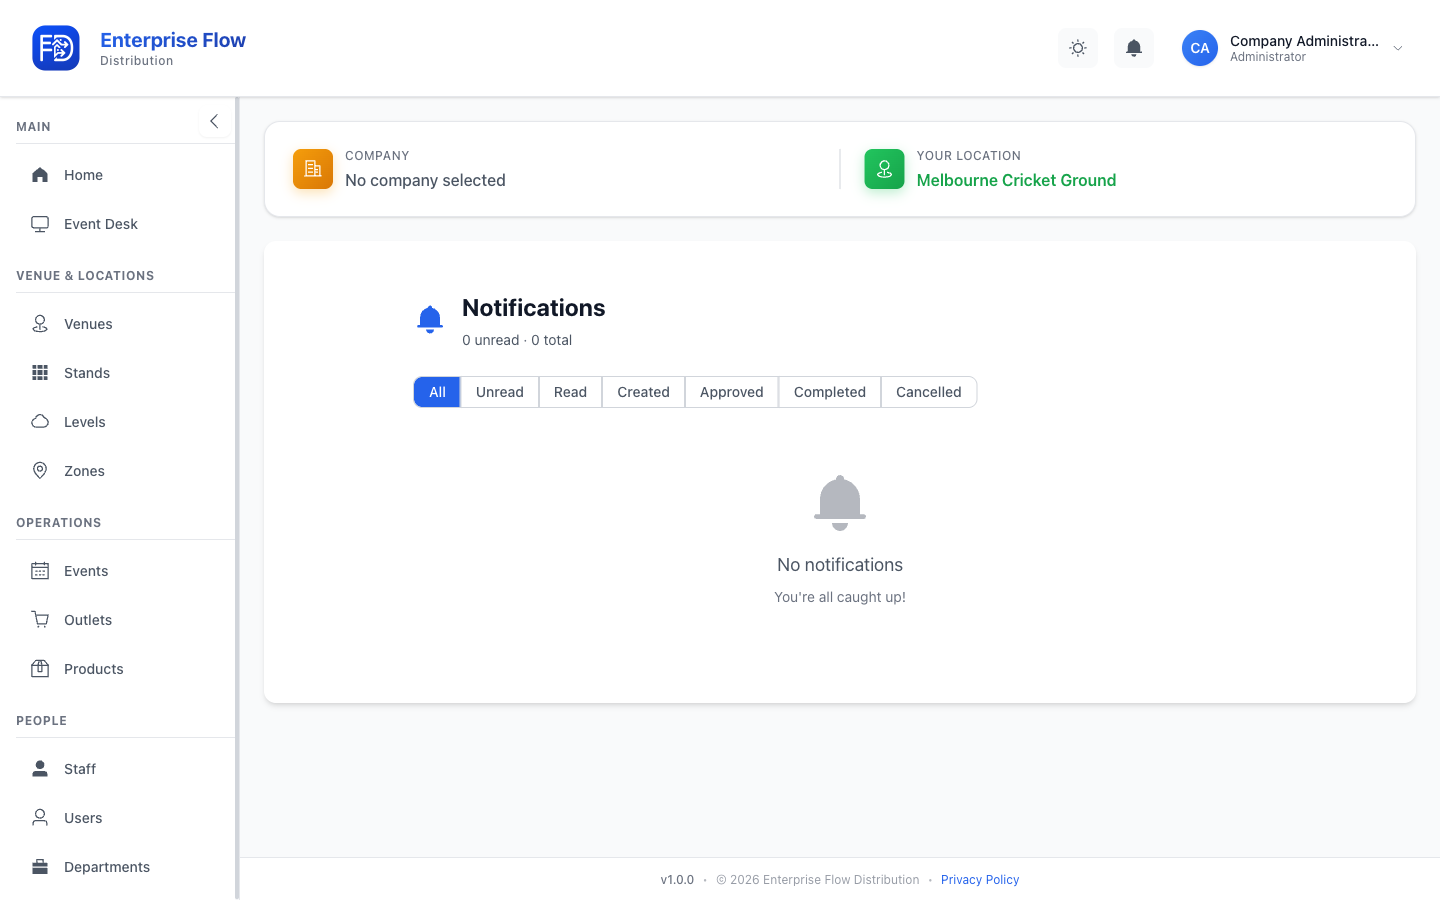Click the Outlets shopping cart icon

point(40,620)
